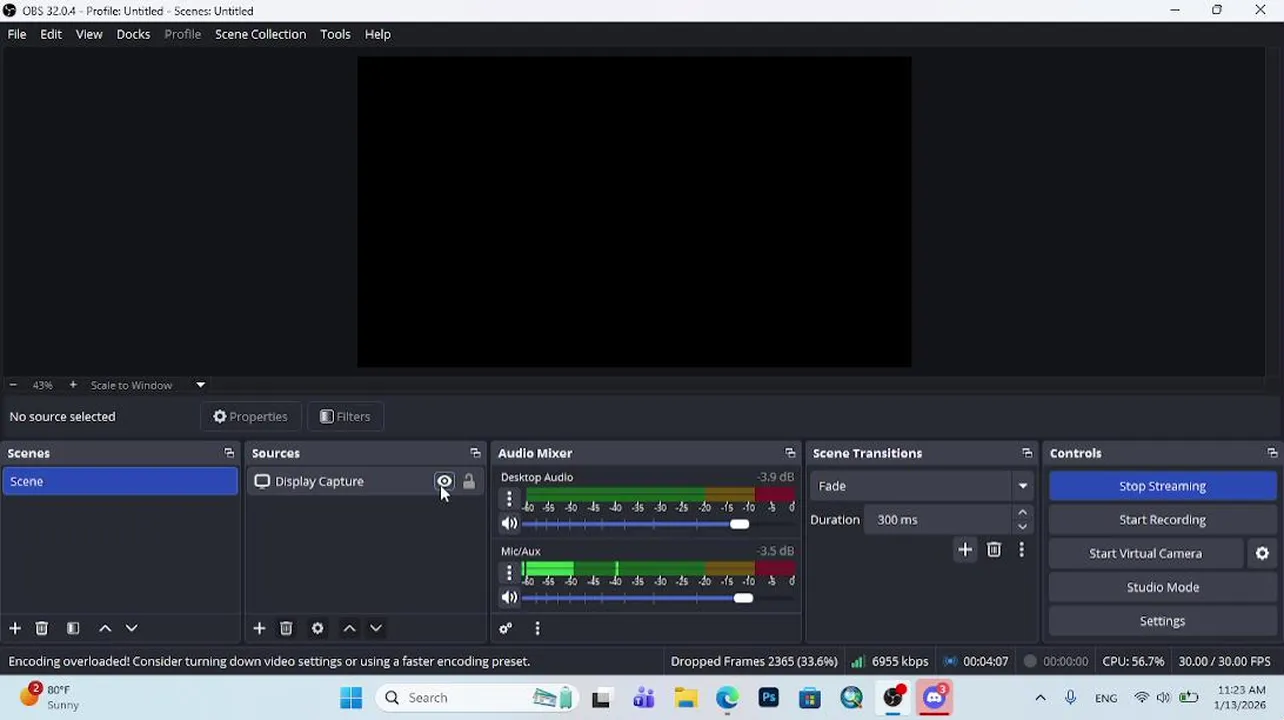Screen dimensions: 1284x720
Task: Click Stop Streaming button
Action: click(1162, 486)
